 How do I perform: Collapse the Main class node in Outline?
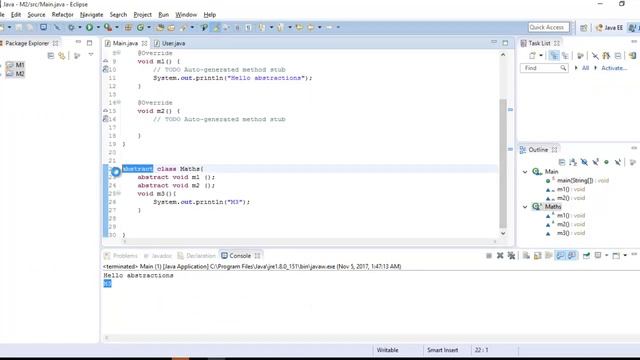(525, 172)
